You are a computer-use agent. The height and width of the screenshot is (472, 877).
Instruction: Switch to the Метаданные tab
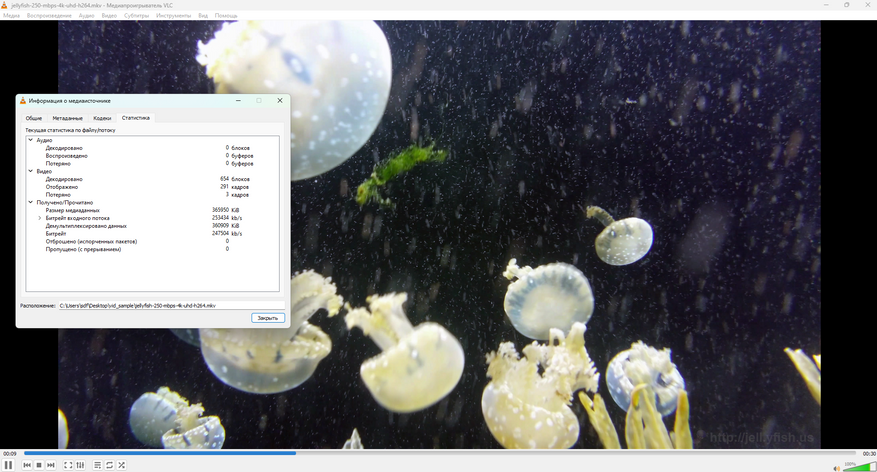coord(67,118)
